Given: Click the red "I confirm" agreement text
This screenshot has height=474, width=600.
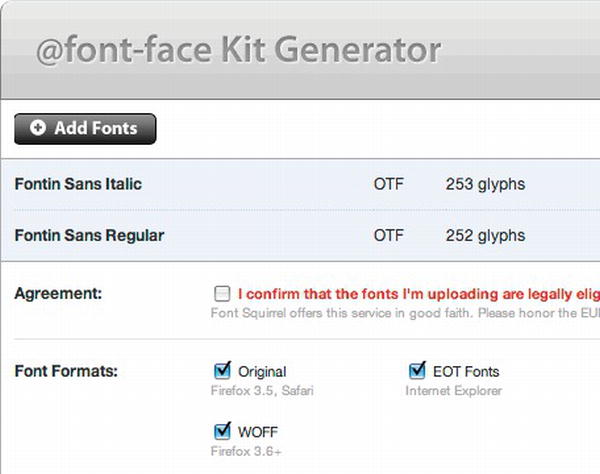Looking at the screenshot, I should coord(418,294).
